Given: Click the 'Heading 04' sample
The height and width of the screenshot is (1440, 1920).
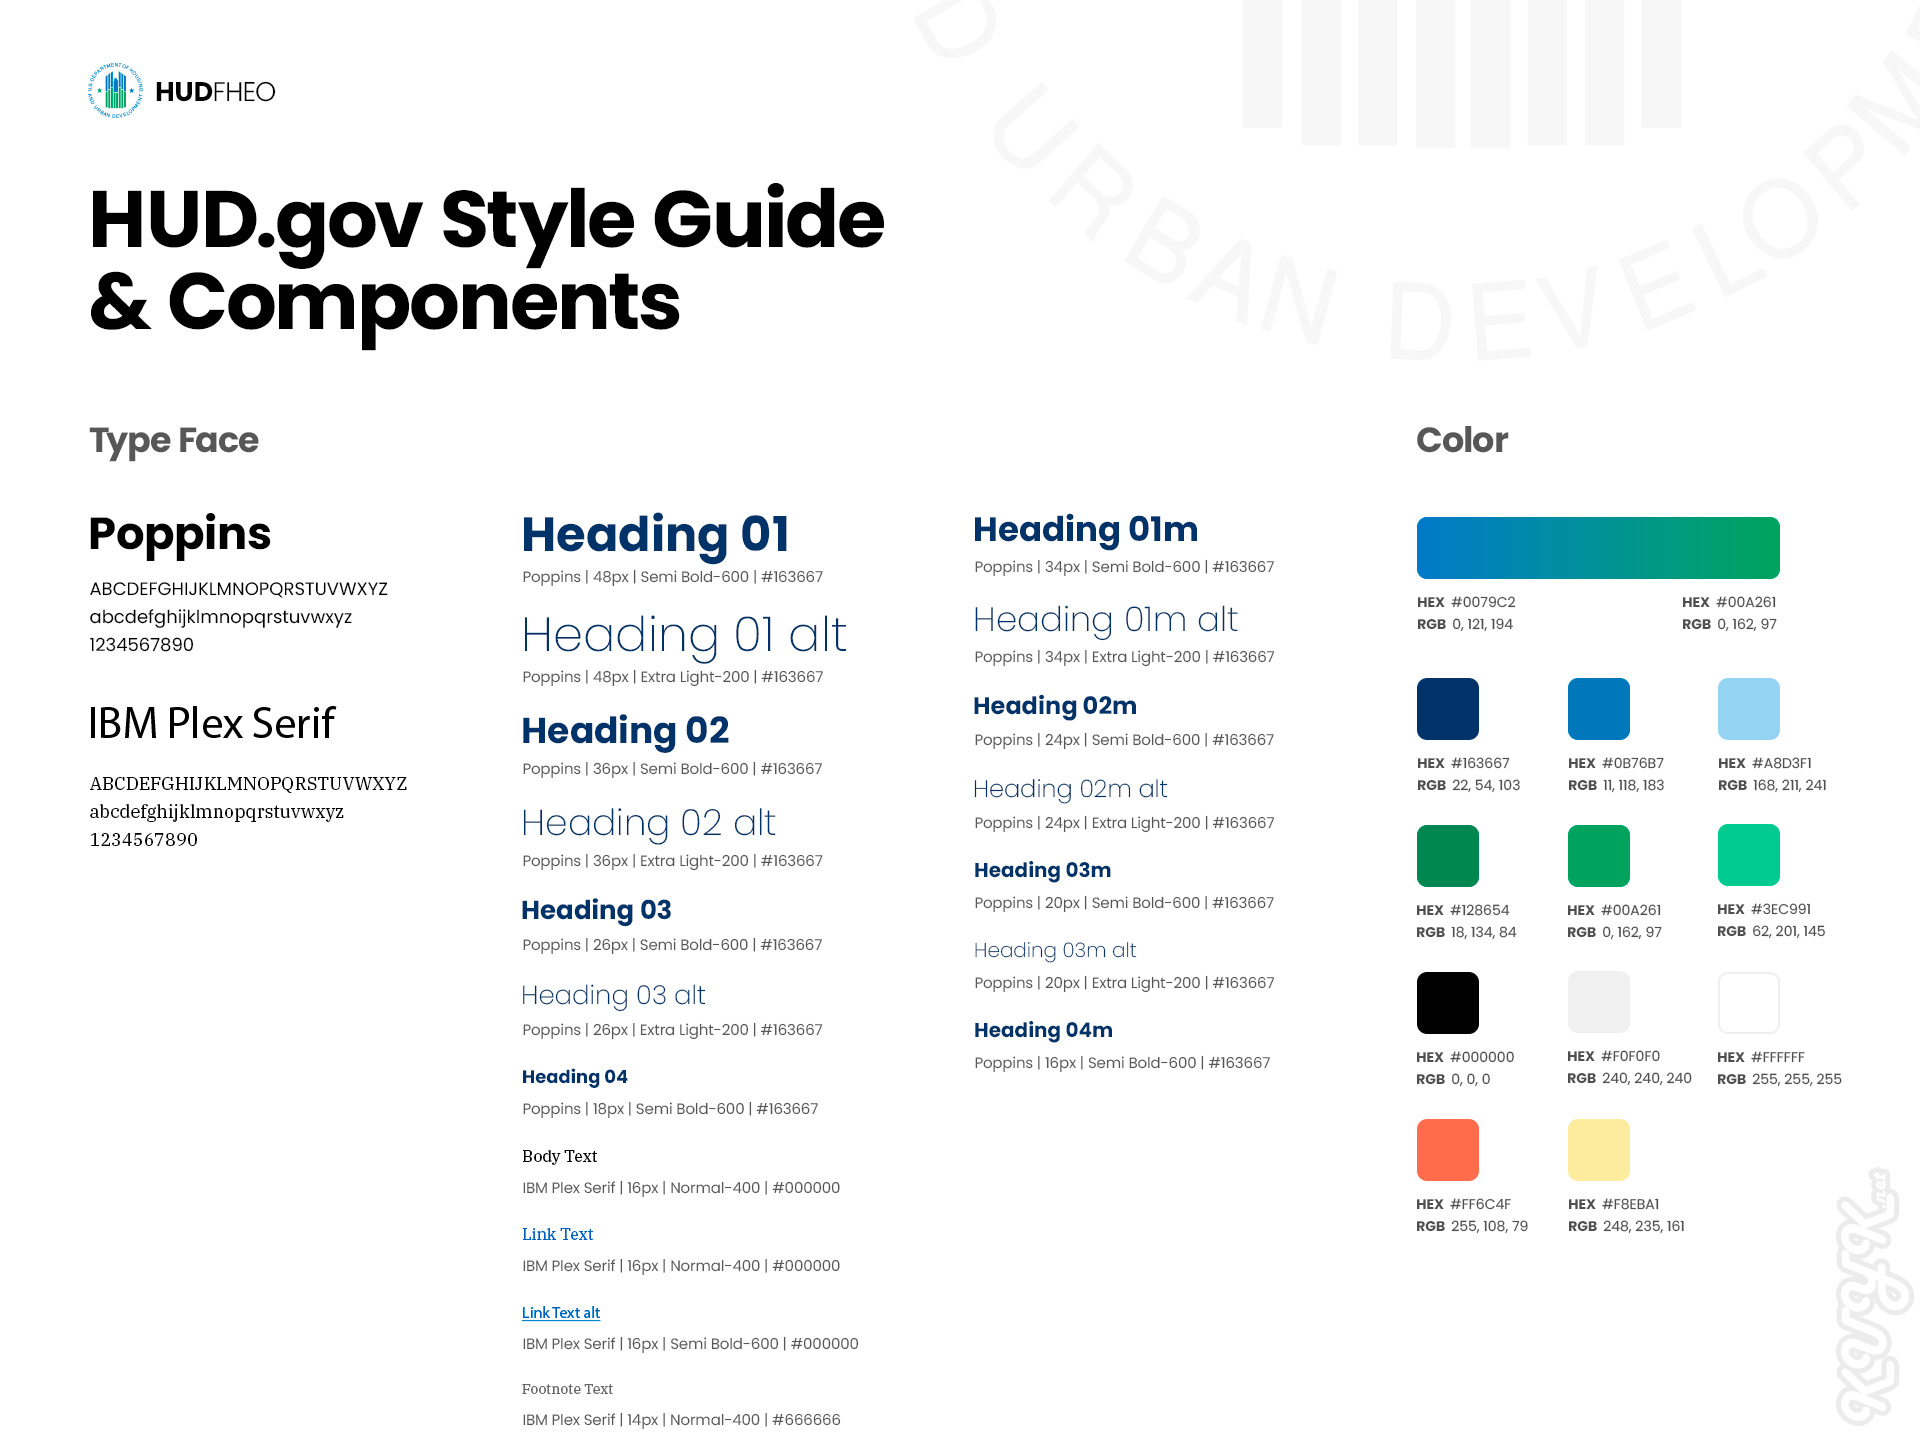Looking at the screenshot, I should pos(574,1077).
